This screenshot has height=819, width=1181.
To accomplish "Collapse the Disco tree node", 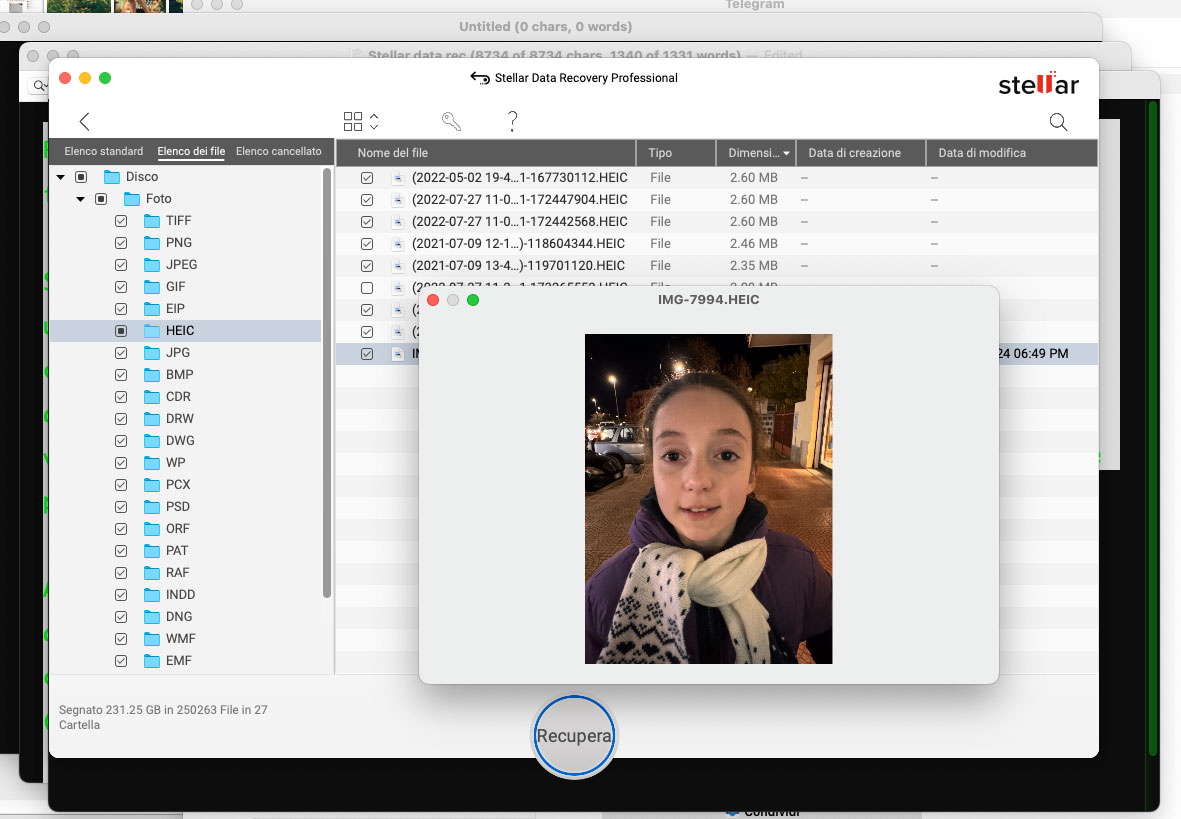I will pyautogui.click(x=61, y=177).
